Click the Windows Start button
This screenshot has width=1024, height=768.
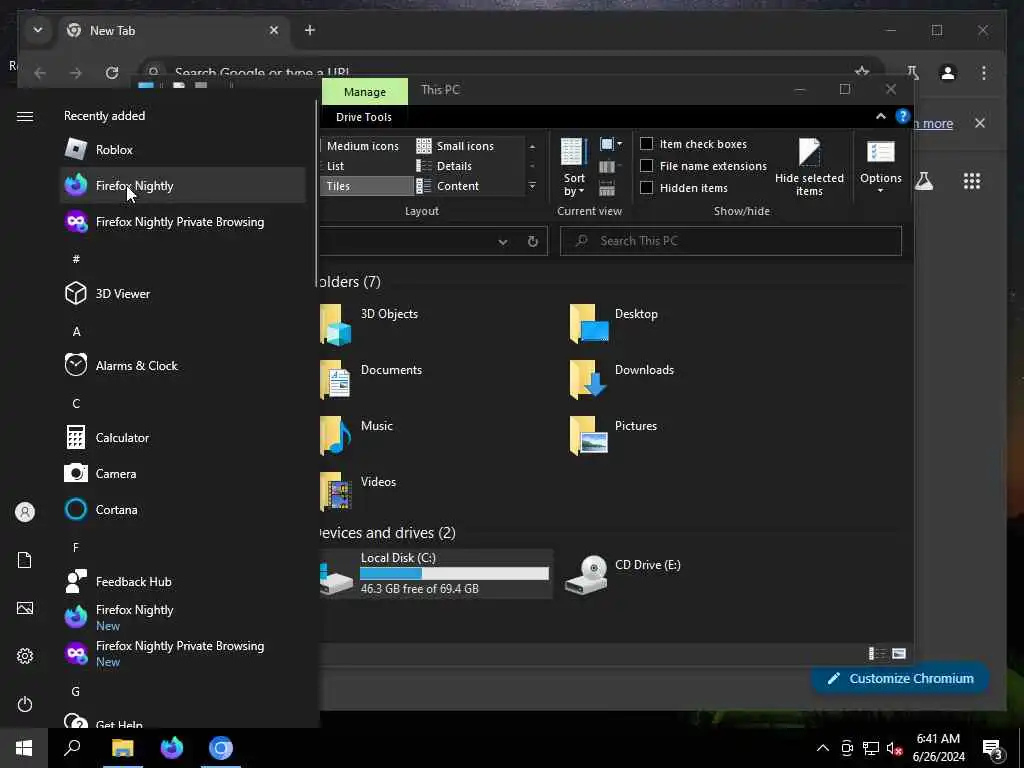pos(24,748)
